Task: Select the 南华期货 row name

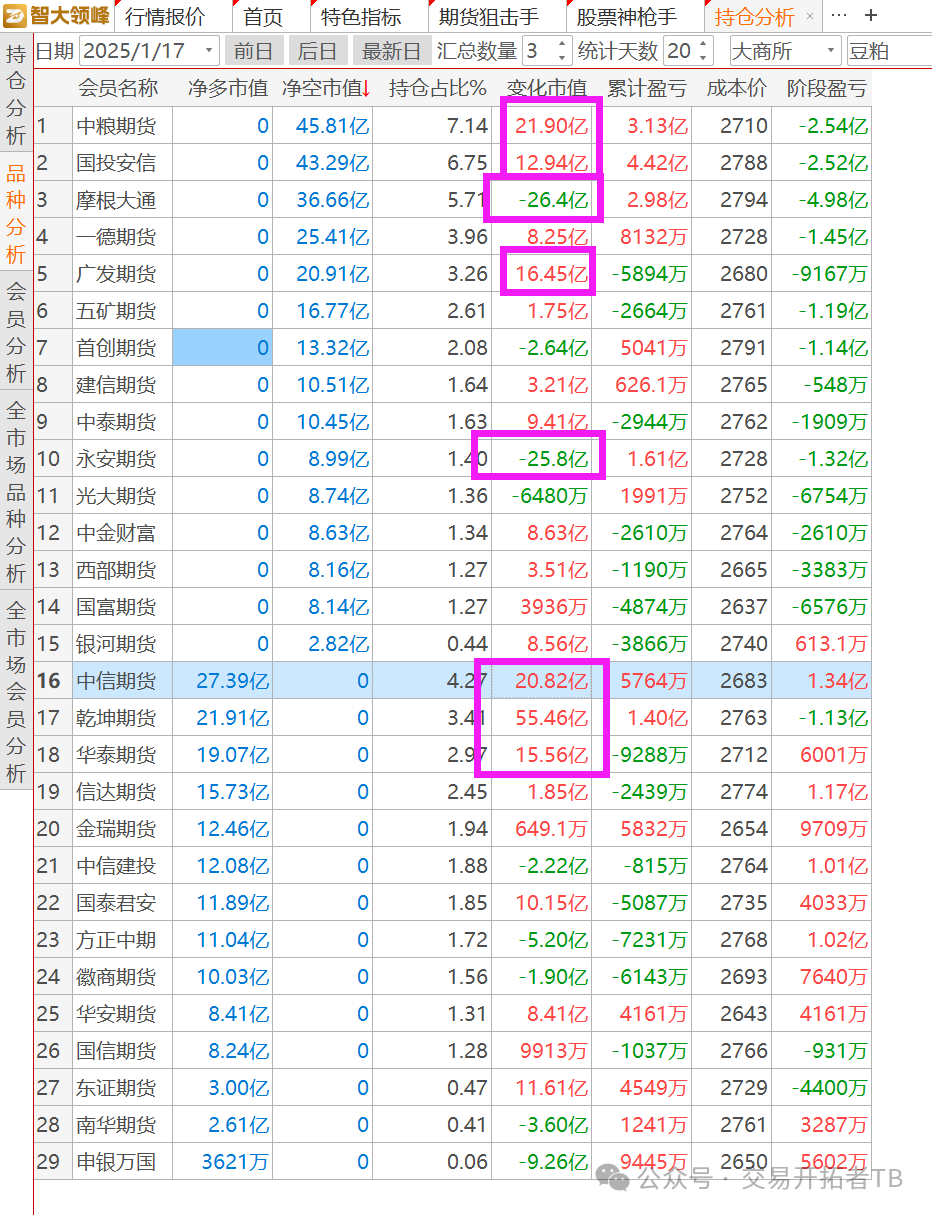Action: (116, 1125)
